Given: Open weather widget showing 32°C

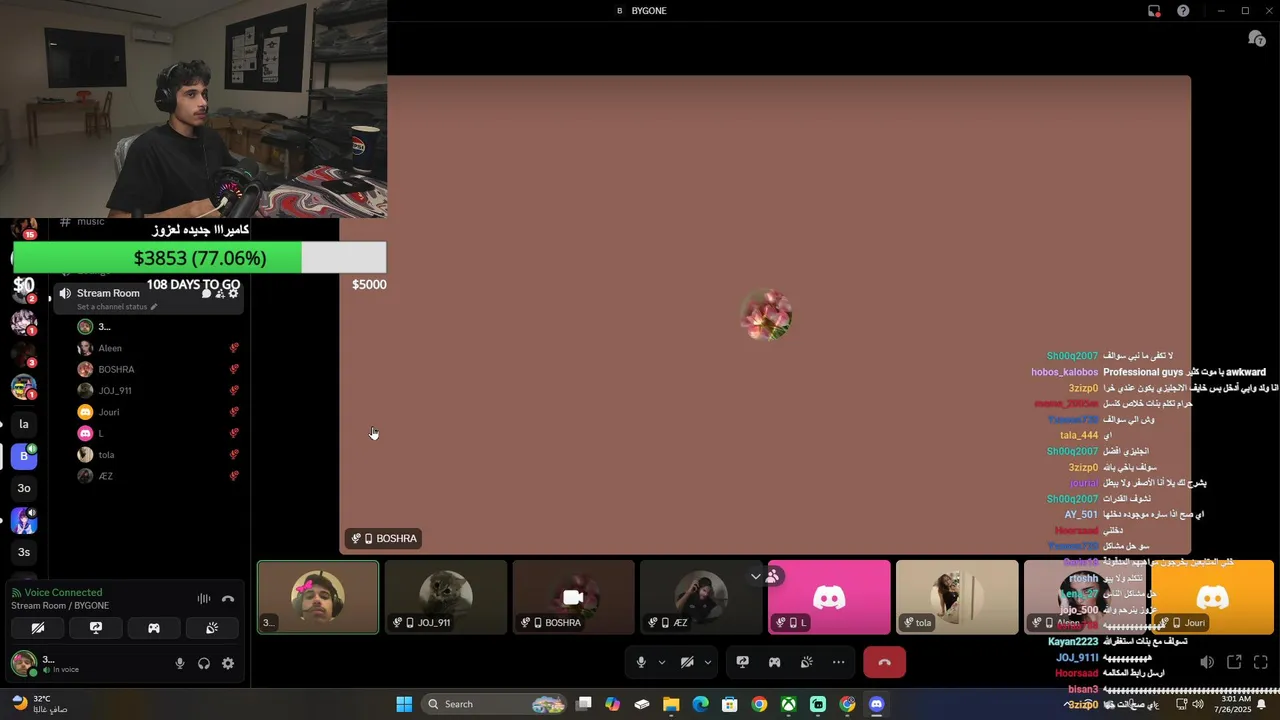Looking at the screenshot, I should (x=40, y=704).
